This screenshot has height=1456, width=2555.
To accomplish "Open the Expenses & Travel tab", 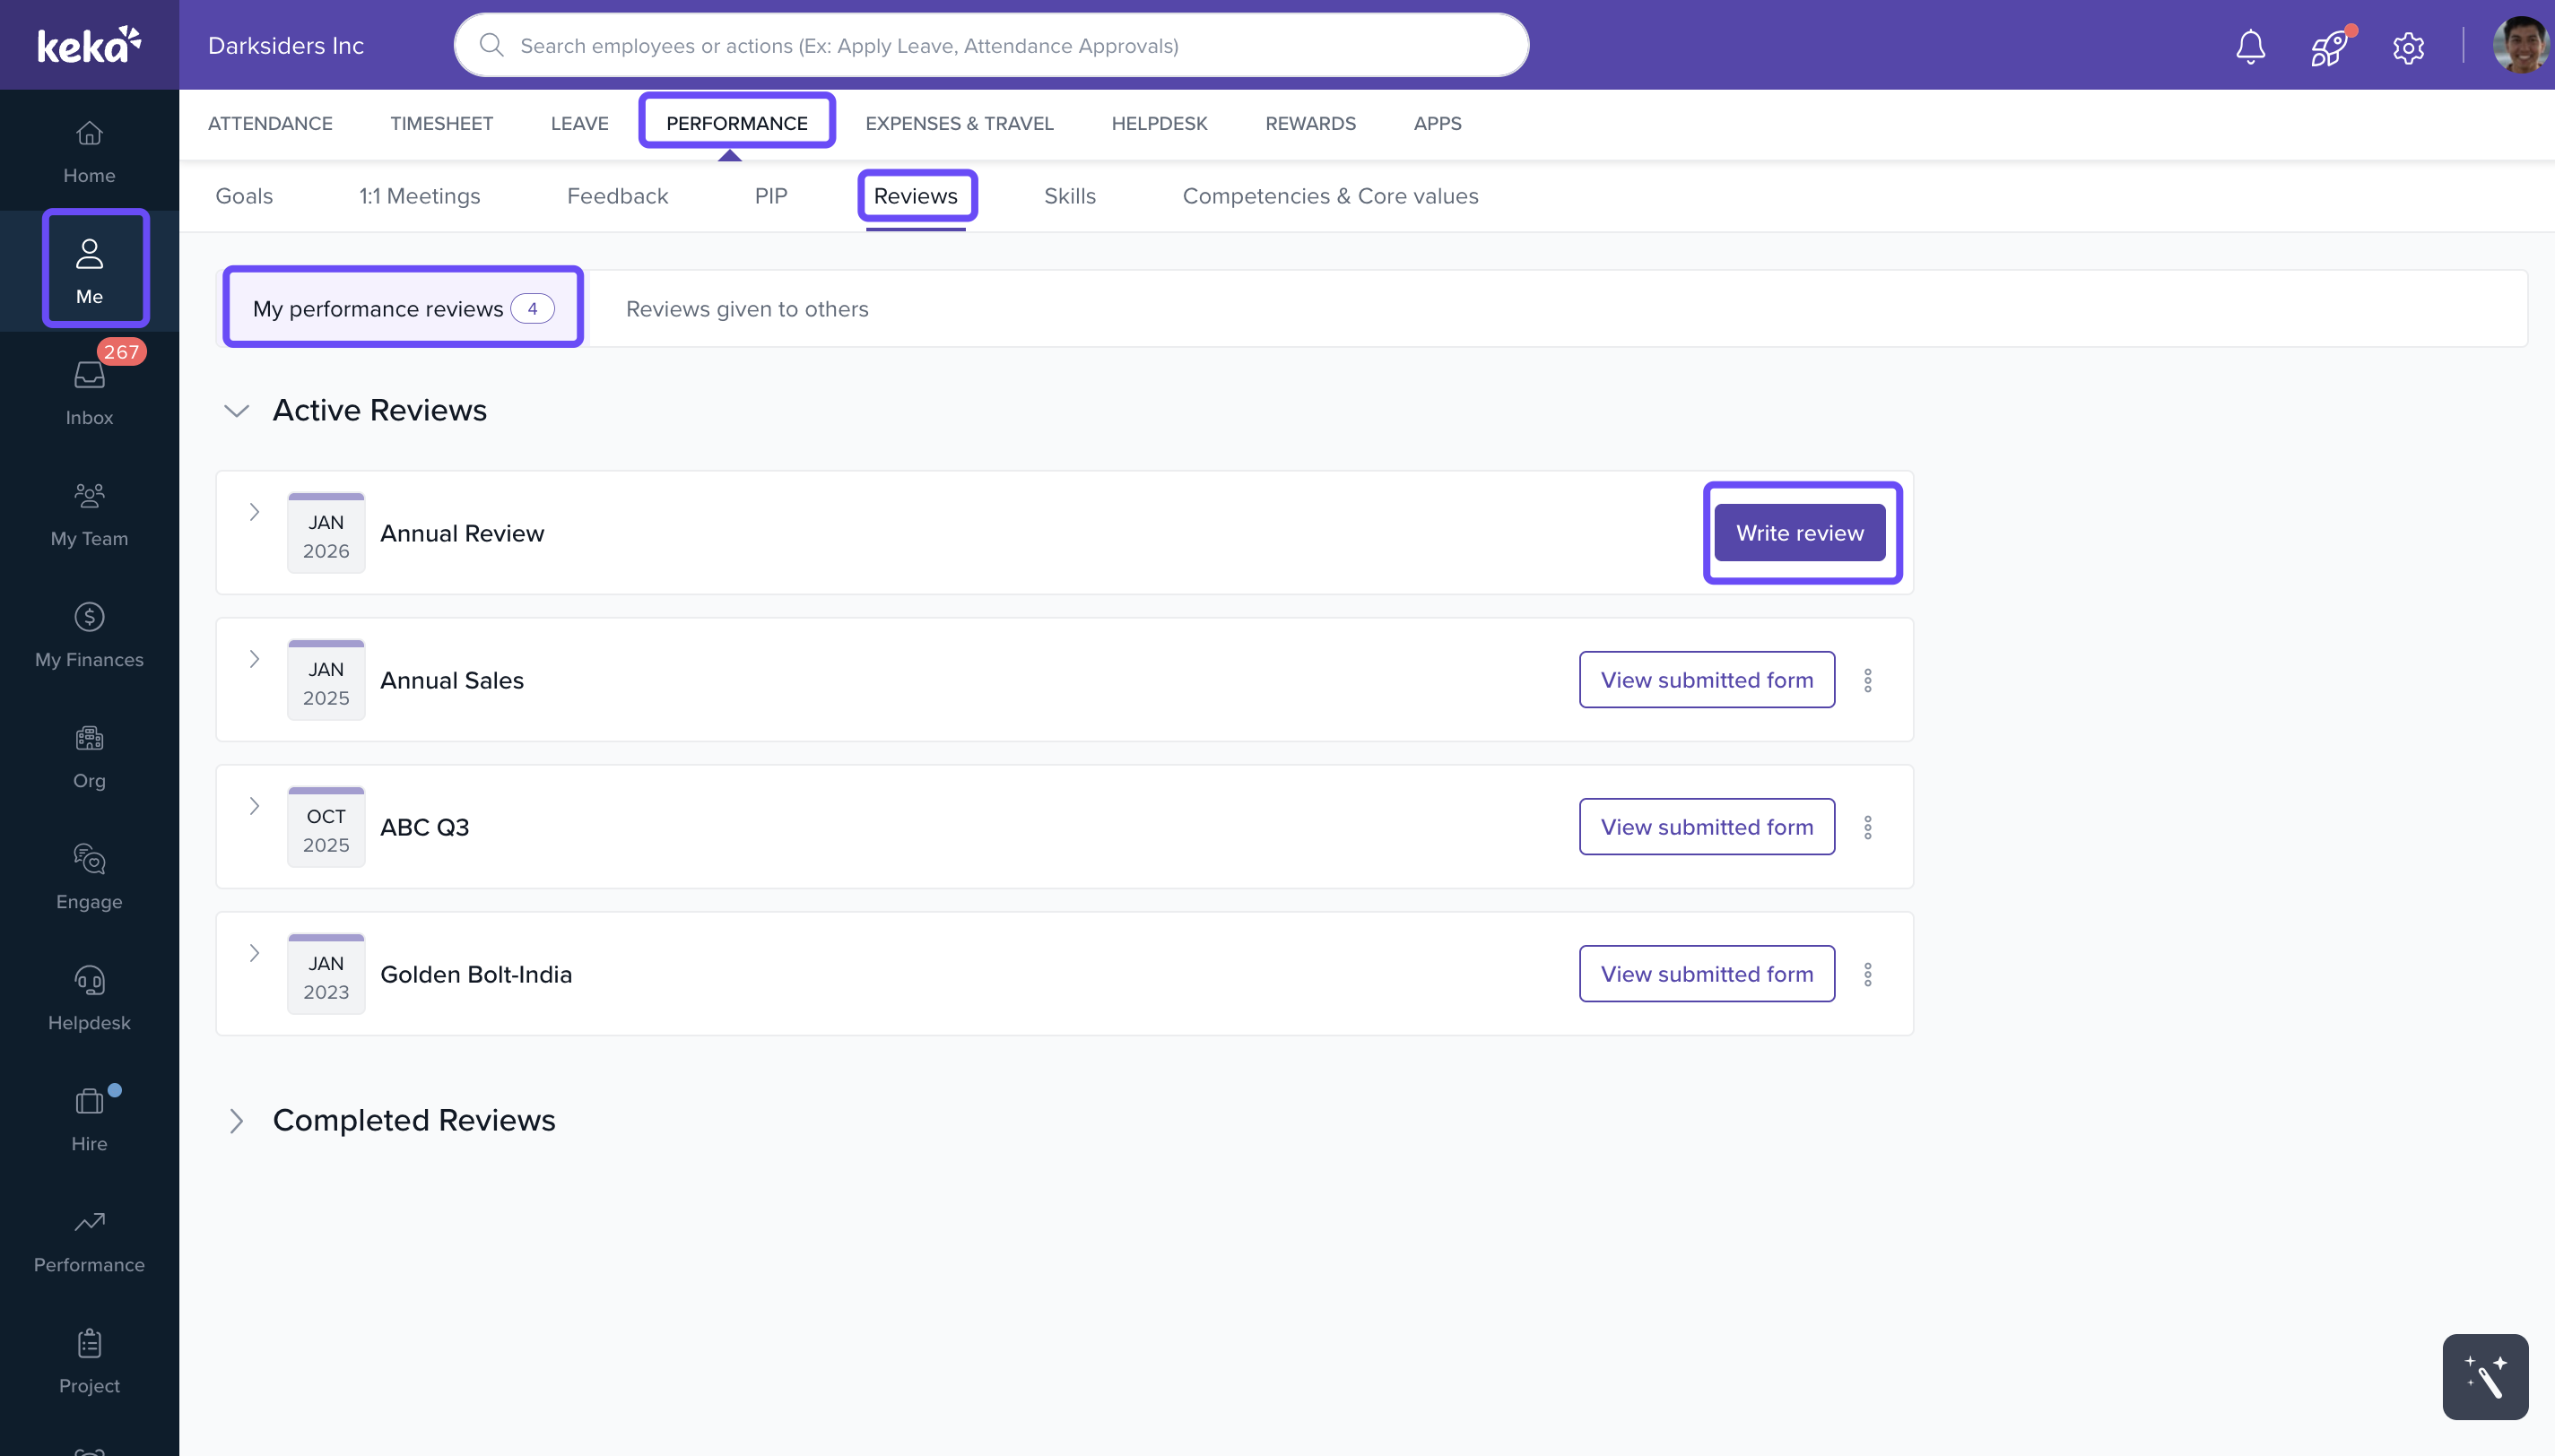I will coord(959,123).
